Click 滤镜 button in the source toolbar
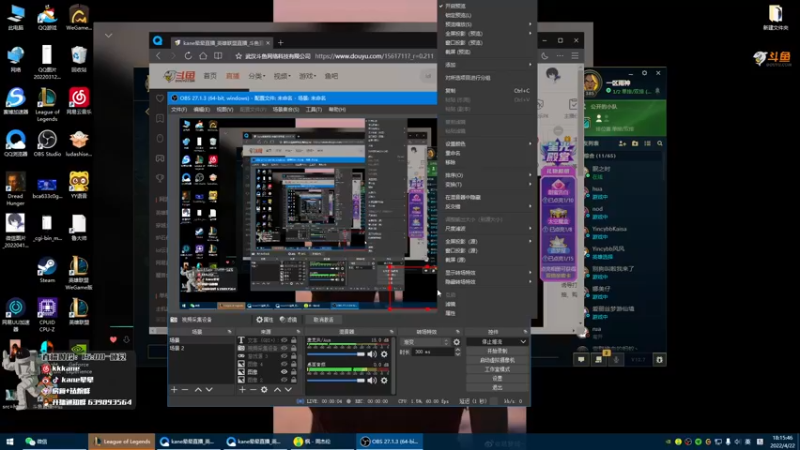This screenshot has width=800, height=450. point(288,320)
